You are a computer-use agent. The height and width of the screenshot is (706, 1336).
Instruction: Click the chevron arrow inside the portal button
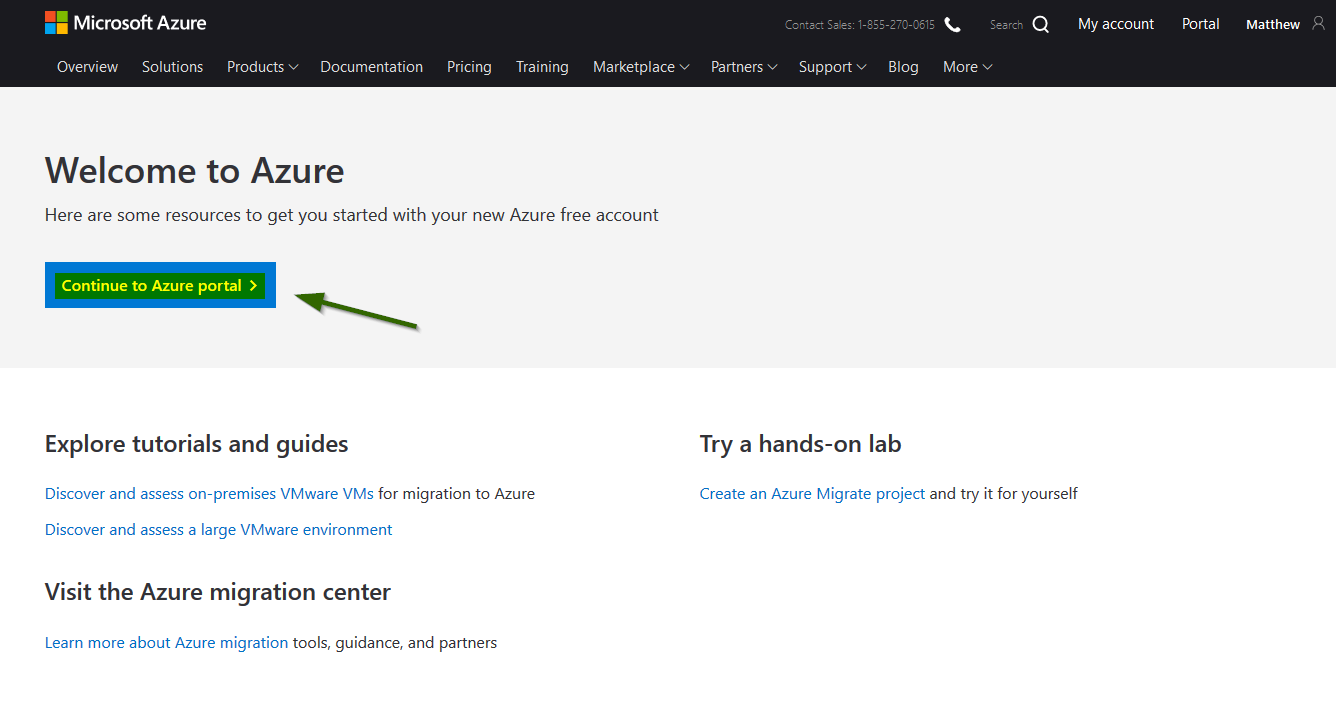pos(253,285)
